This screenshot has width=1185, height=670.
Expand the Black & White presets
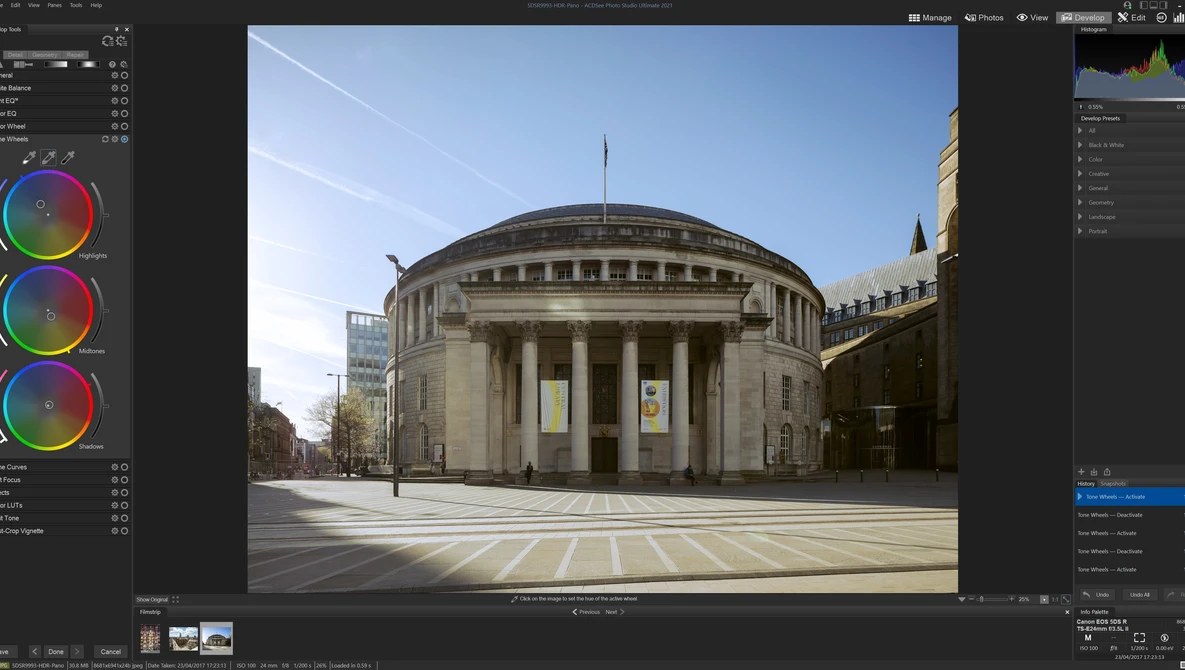(1080, 145)
